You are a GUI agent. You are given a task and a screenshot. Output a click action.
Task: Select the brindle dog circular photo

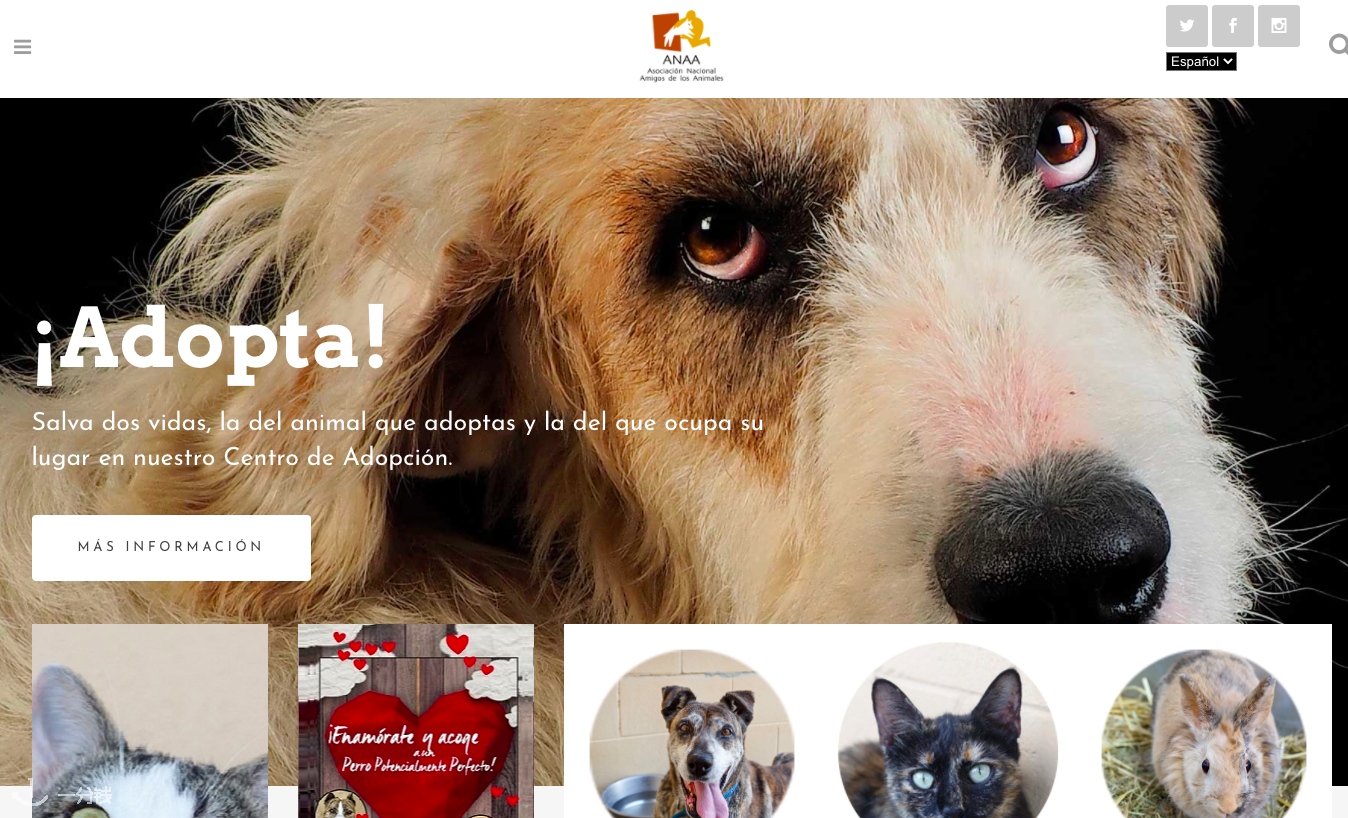pos(692,734)
